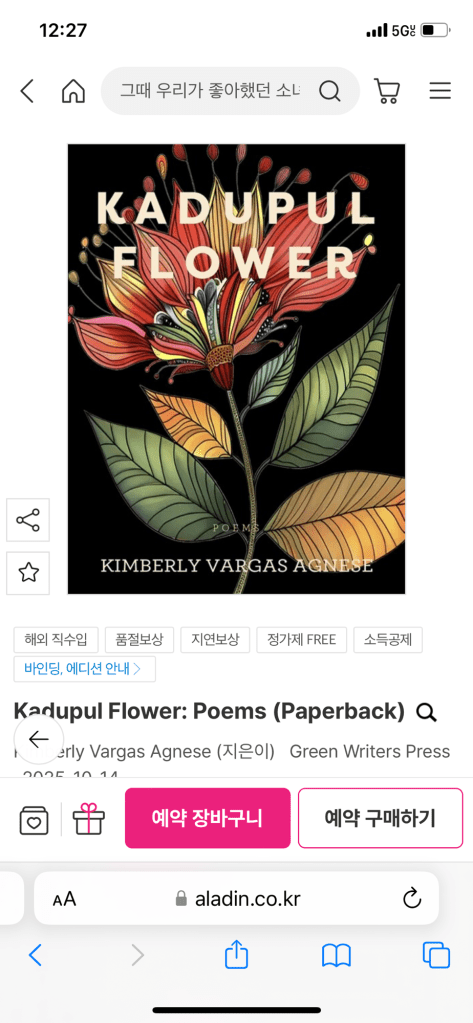The image size is (473, 1023).
Task: Tap magnifier next to book title
Action: click(426, 713)
